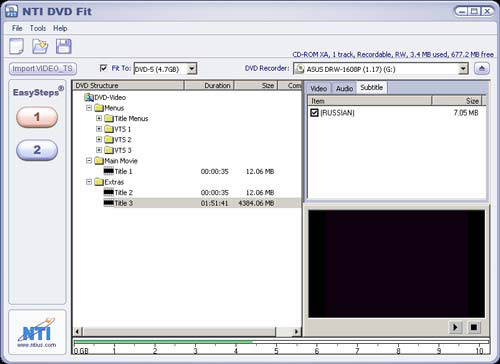Click the 4384.06 MB size value

pyautogui.click(x=256, y=203)
